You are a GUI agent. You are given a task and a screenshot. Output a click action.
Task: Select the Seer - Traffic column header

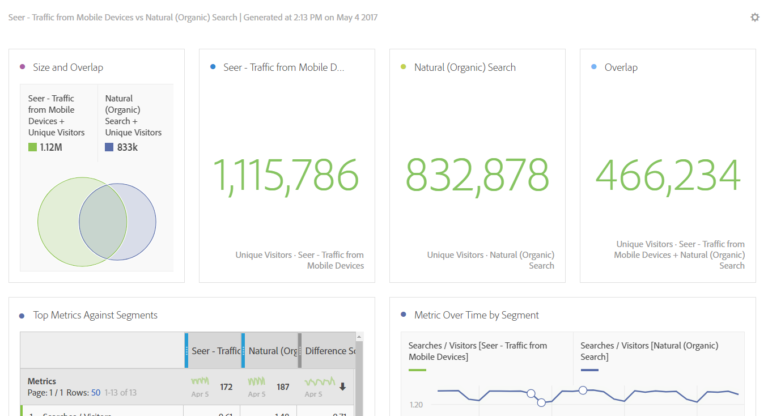(x=214, y=351)
